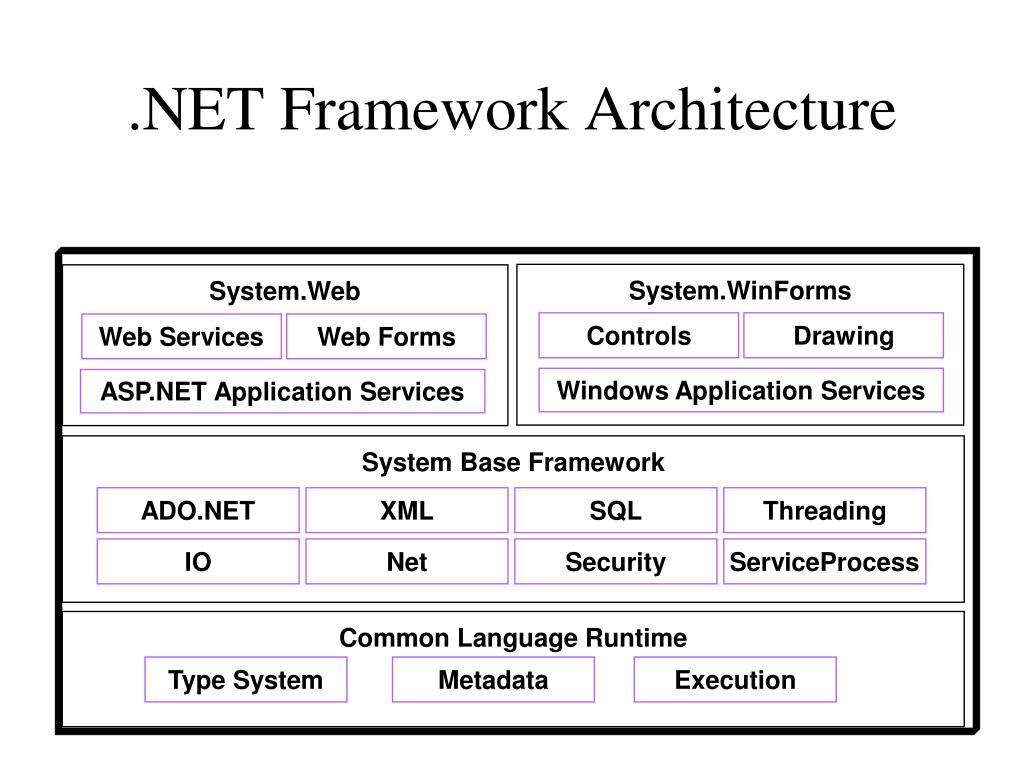Select Windows Application Services box
The width and height of the screenshot is (1024, 768).
pos(741,390)
